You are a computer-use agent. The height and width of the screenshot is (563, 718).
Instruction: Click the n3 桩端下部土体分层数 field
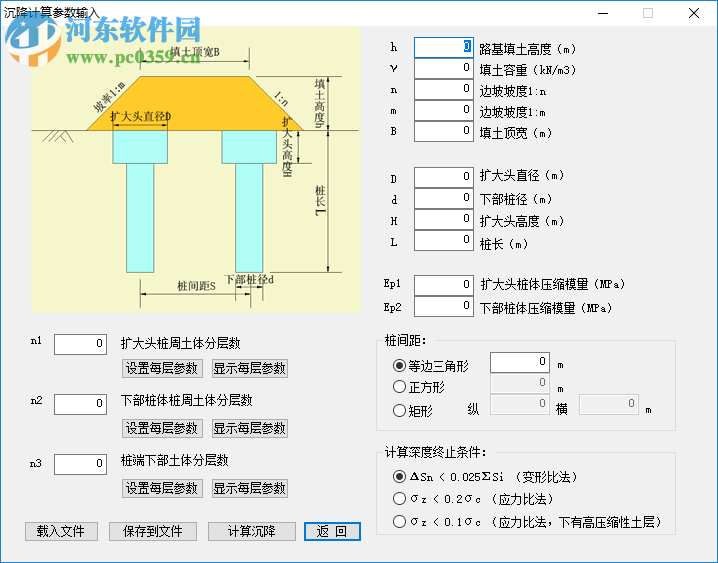[81, 464]
